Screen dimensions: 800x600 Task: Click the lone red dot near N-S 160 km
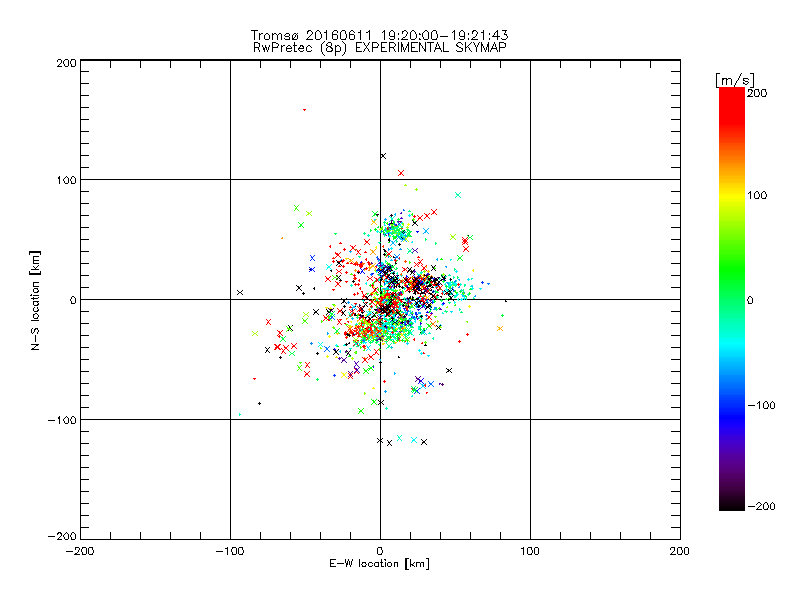point(305,110)
